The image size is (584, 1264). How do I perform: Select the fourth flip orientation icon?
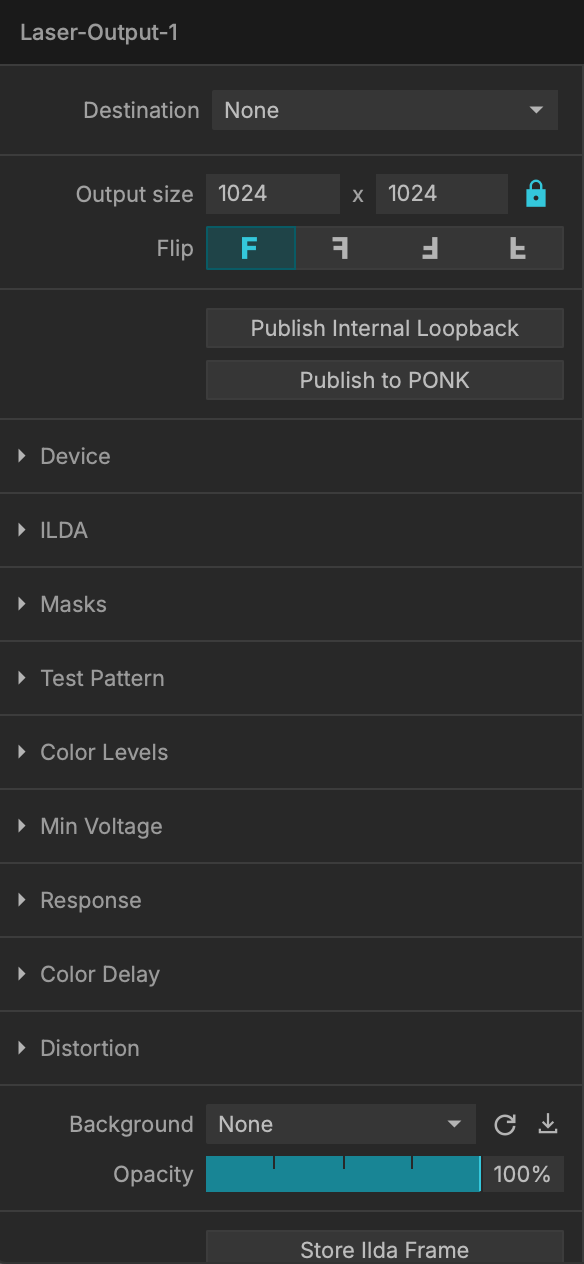point(518,248)
